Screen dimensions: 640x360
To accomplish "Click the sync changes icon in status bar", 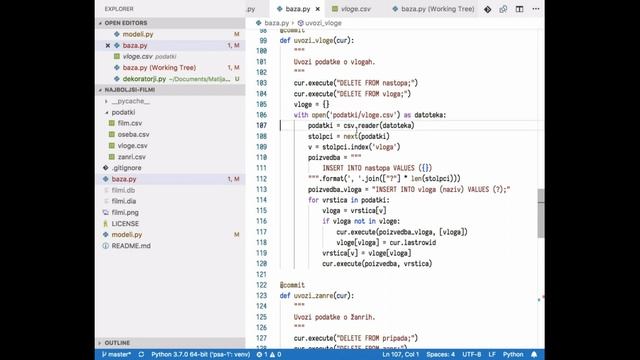I will click(x=141, y=354).
